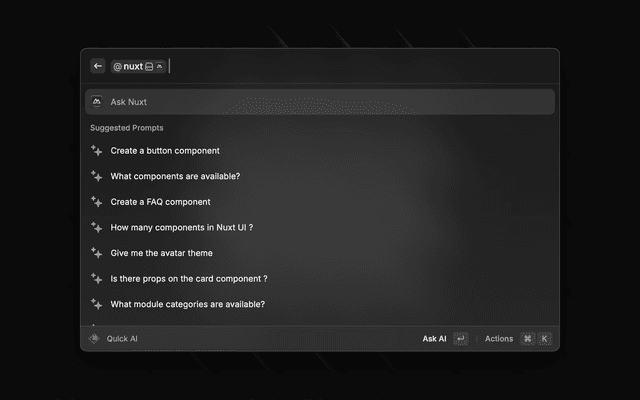This screenshot has height=400, width=640.
Task: Click sparkle icon next to What module categories
Action: click(96, 304)
